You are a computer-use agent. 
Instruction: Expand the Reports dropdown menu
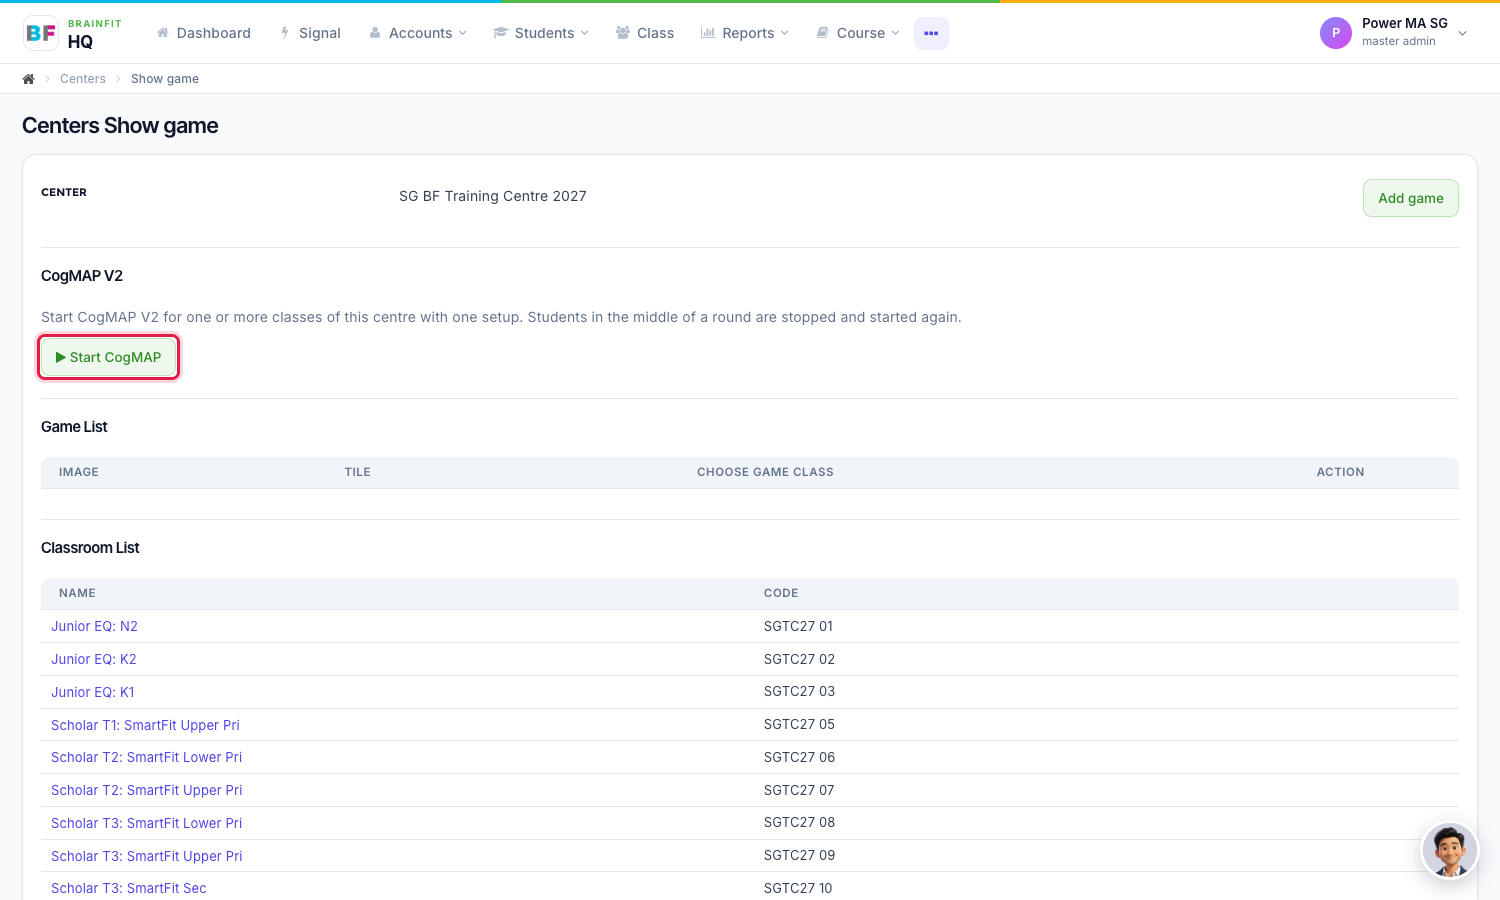745,33
